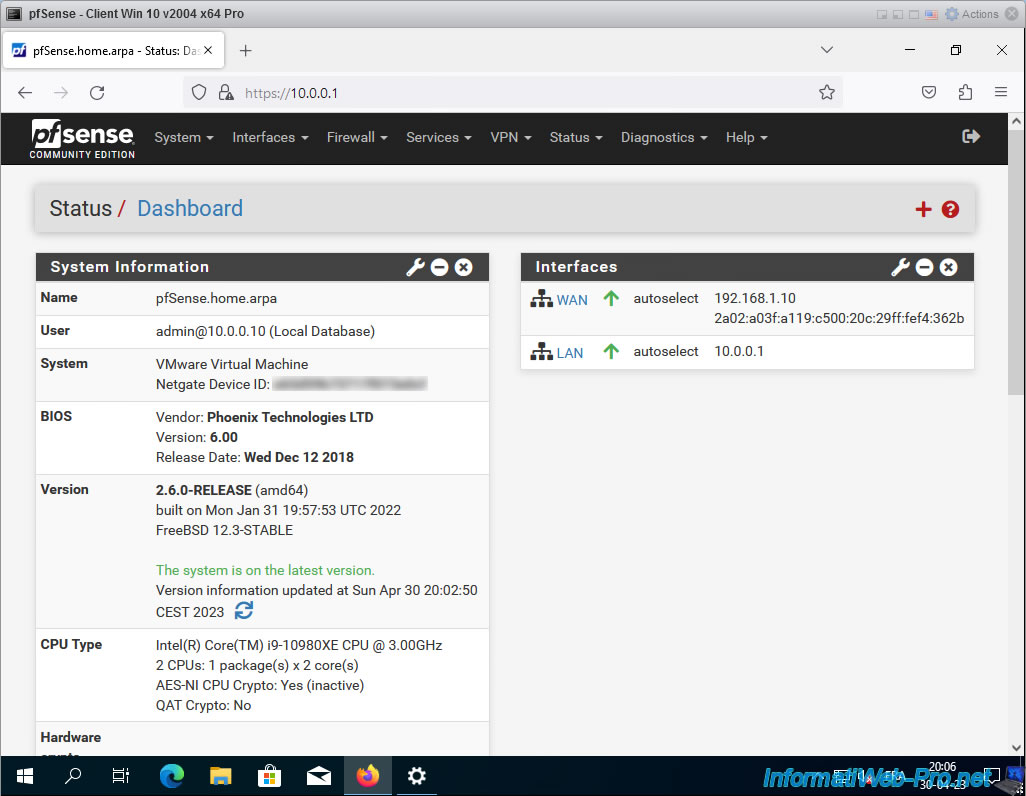Open the Save to Pocket button

coord(929,92)
